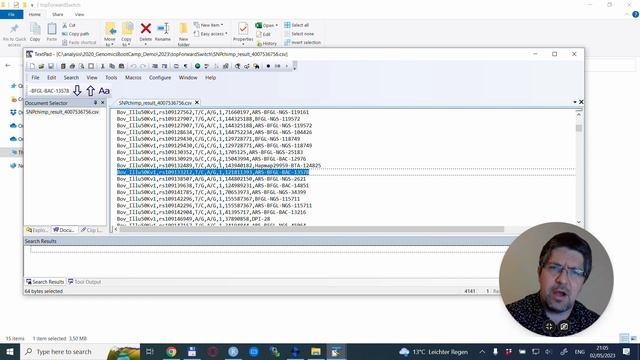Start recording a macro with the black dot icon

click(x=268, y=66)
